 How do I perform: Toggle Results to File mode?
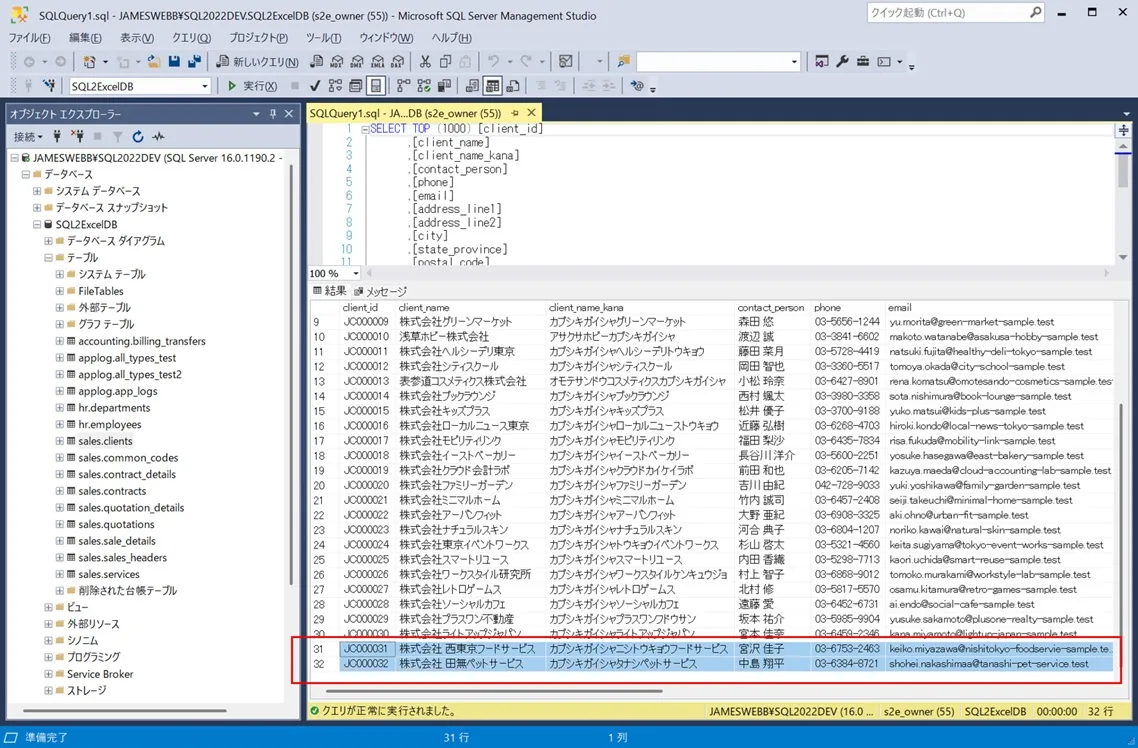pos(512,86)
